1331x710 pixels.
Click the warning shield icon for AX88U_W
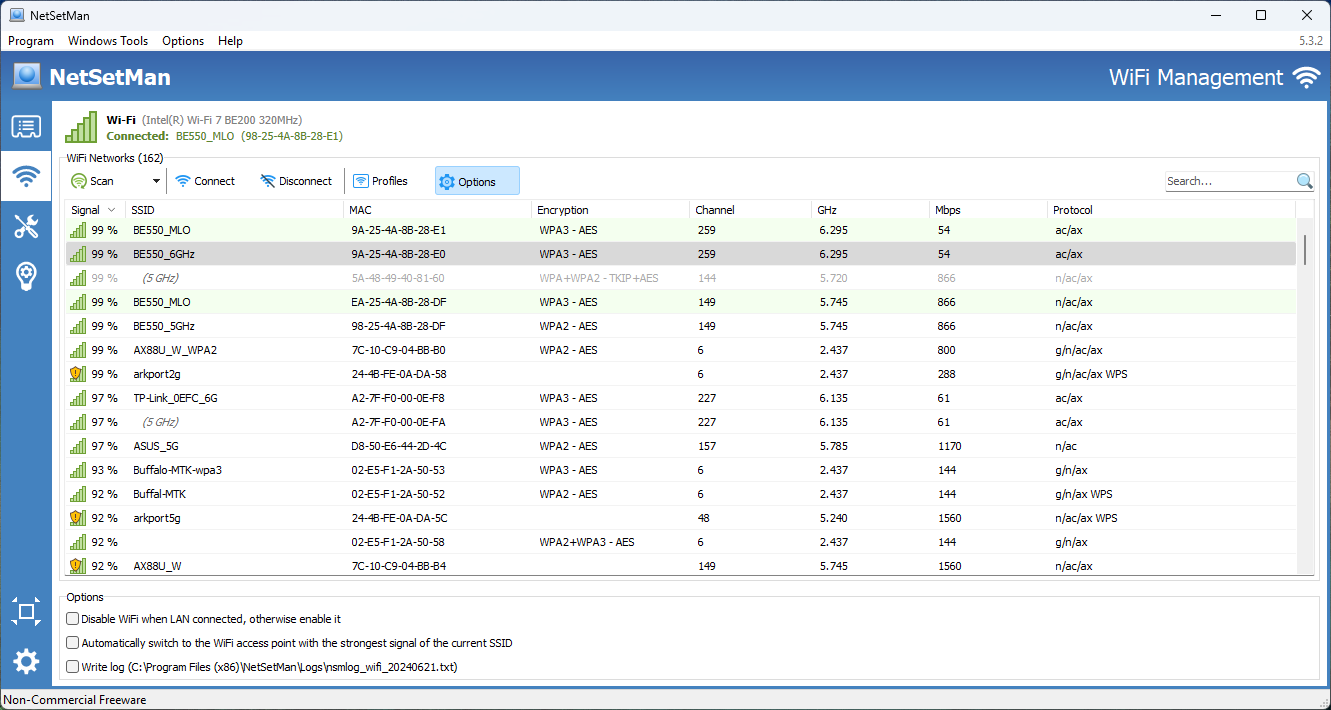pyautogui.click(x=76, y=566)
